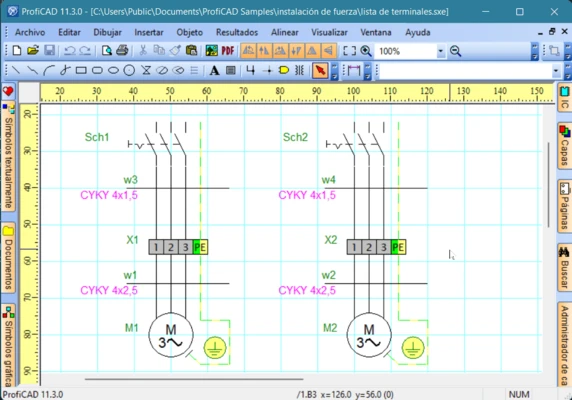Open the empty combo box dropdown arrow
The image size is (572, 400).
pos(556,71)
